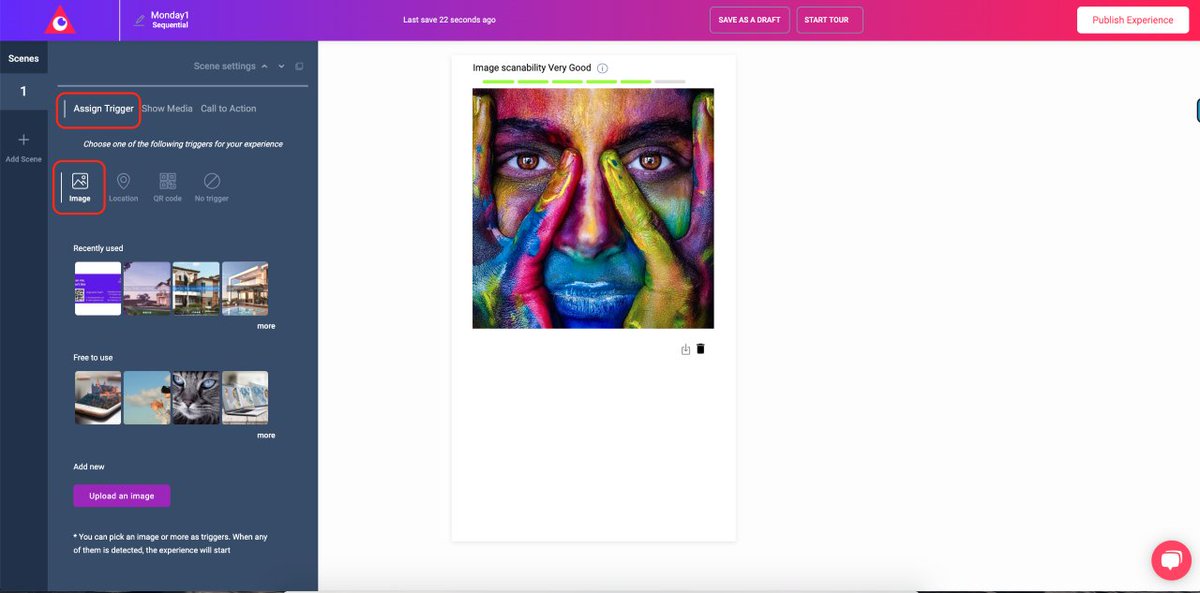This screenshot has height=593, width=1200.
Task: Click Image scanability Very Good text
Action: [x=532, y=68]
